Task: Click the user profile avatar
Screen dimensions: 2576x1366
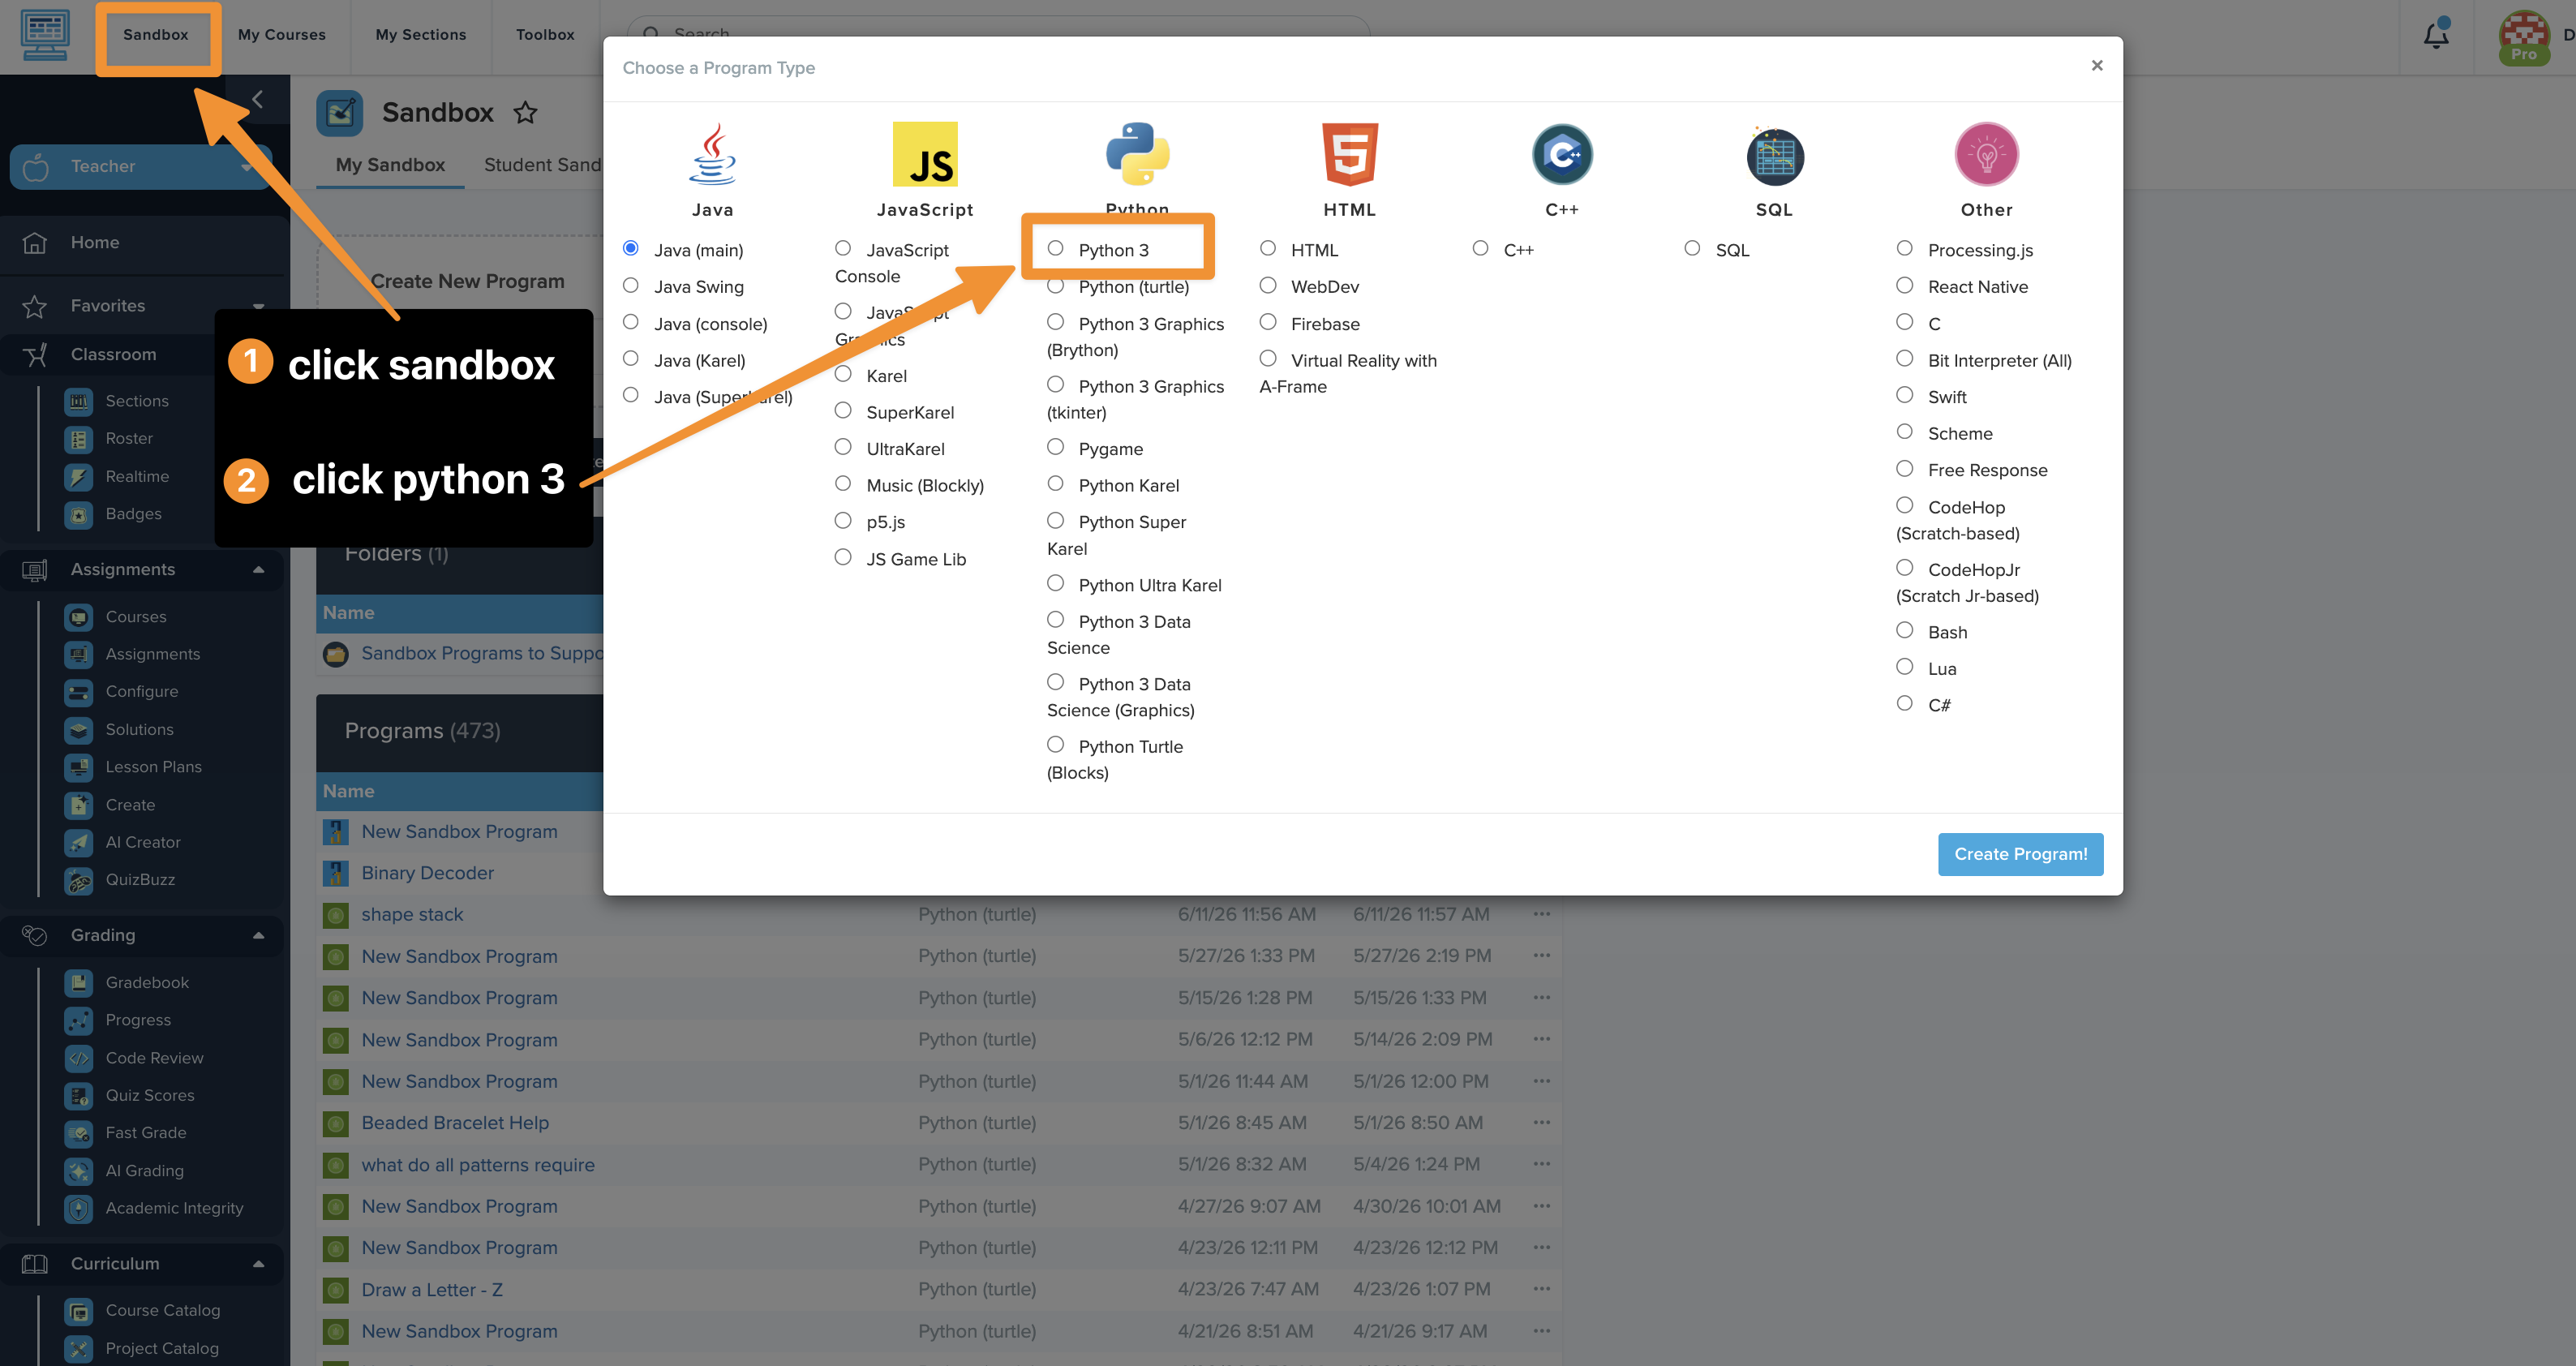Action: (x=2523, y=37)
